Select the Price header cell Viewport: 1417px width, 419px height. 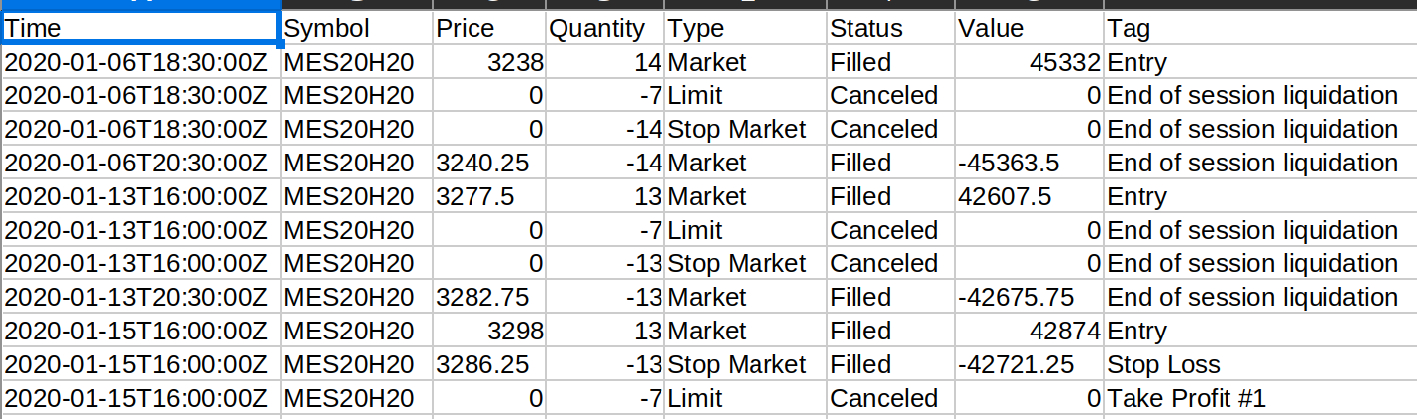click(489, 29)
